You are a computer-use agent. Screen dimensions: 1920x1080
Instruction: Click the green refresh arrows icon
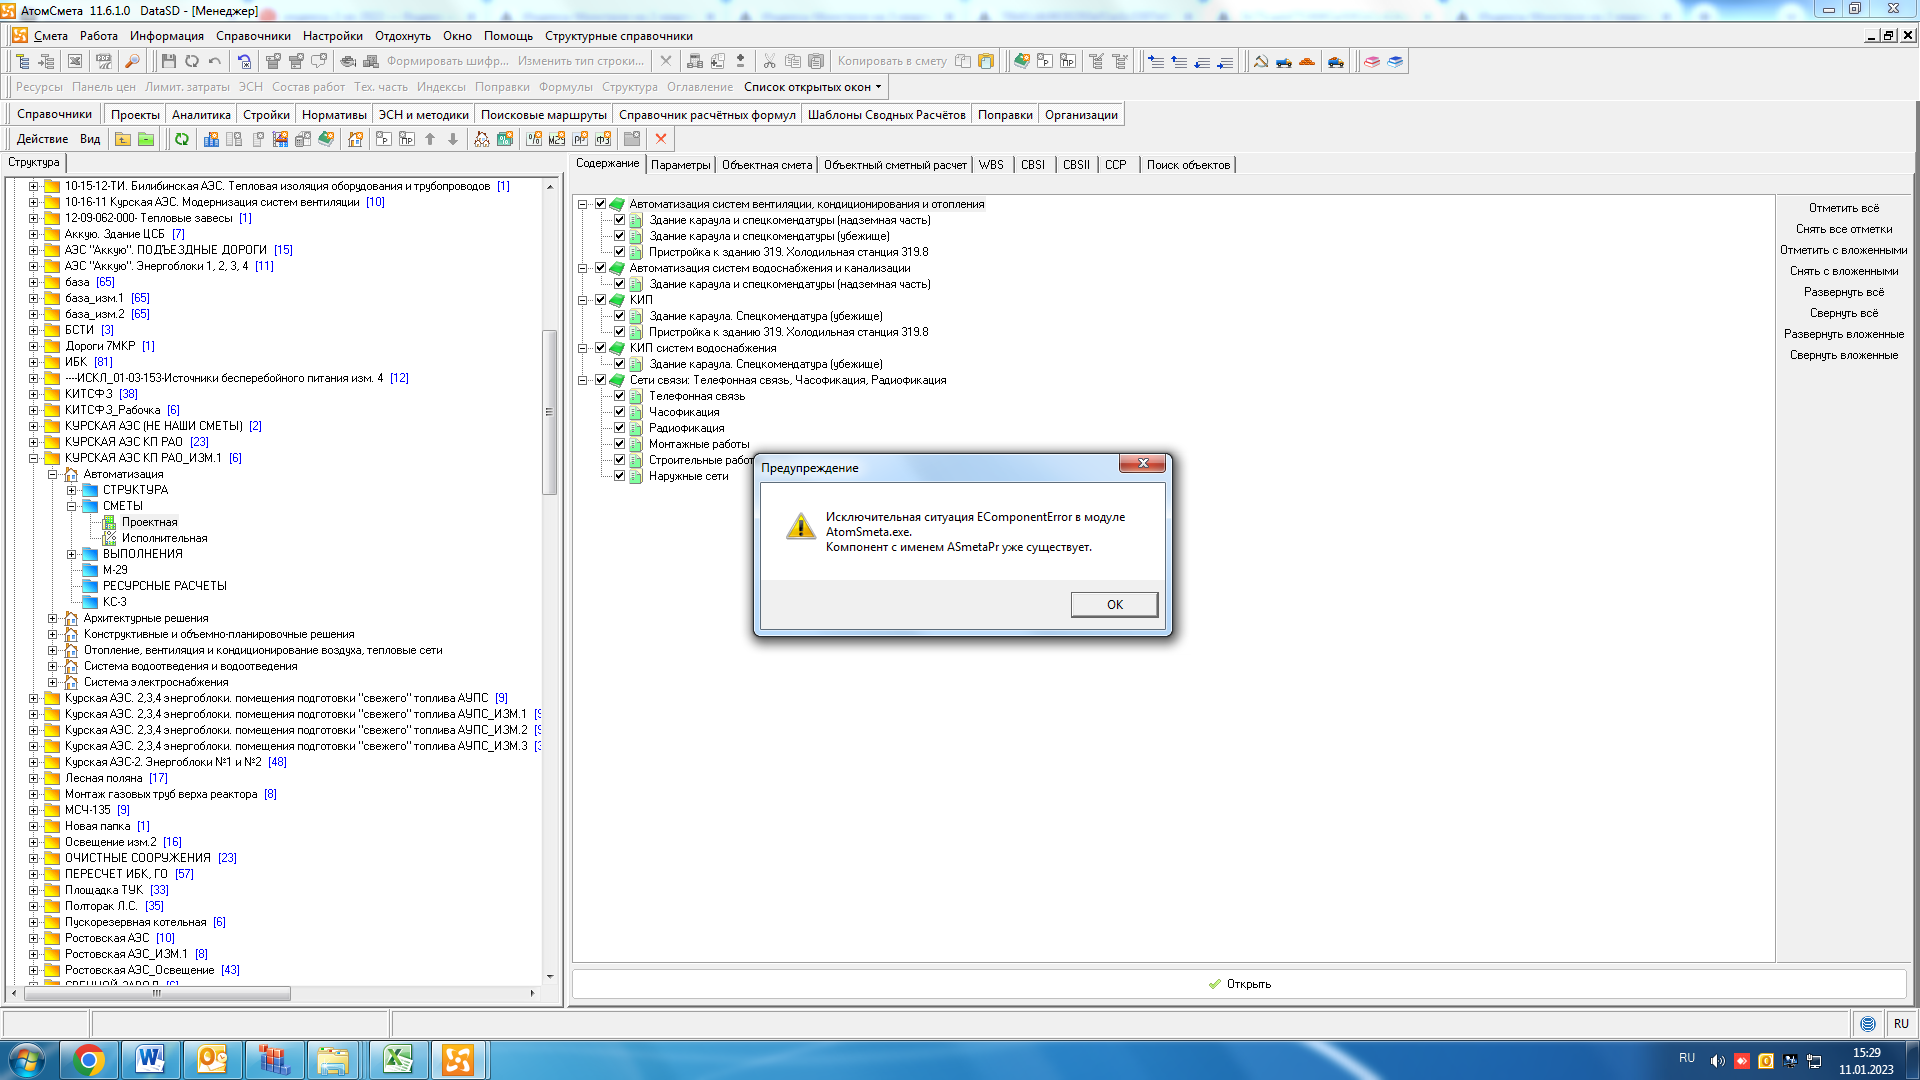coord(181,139)
